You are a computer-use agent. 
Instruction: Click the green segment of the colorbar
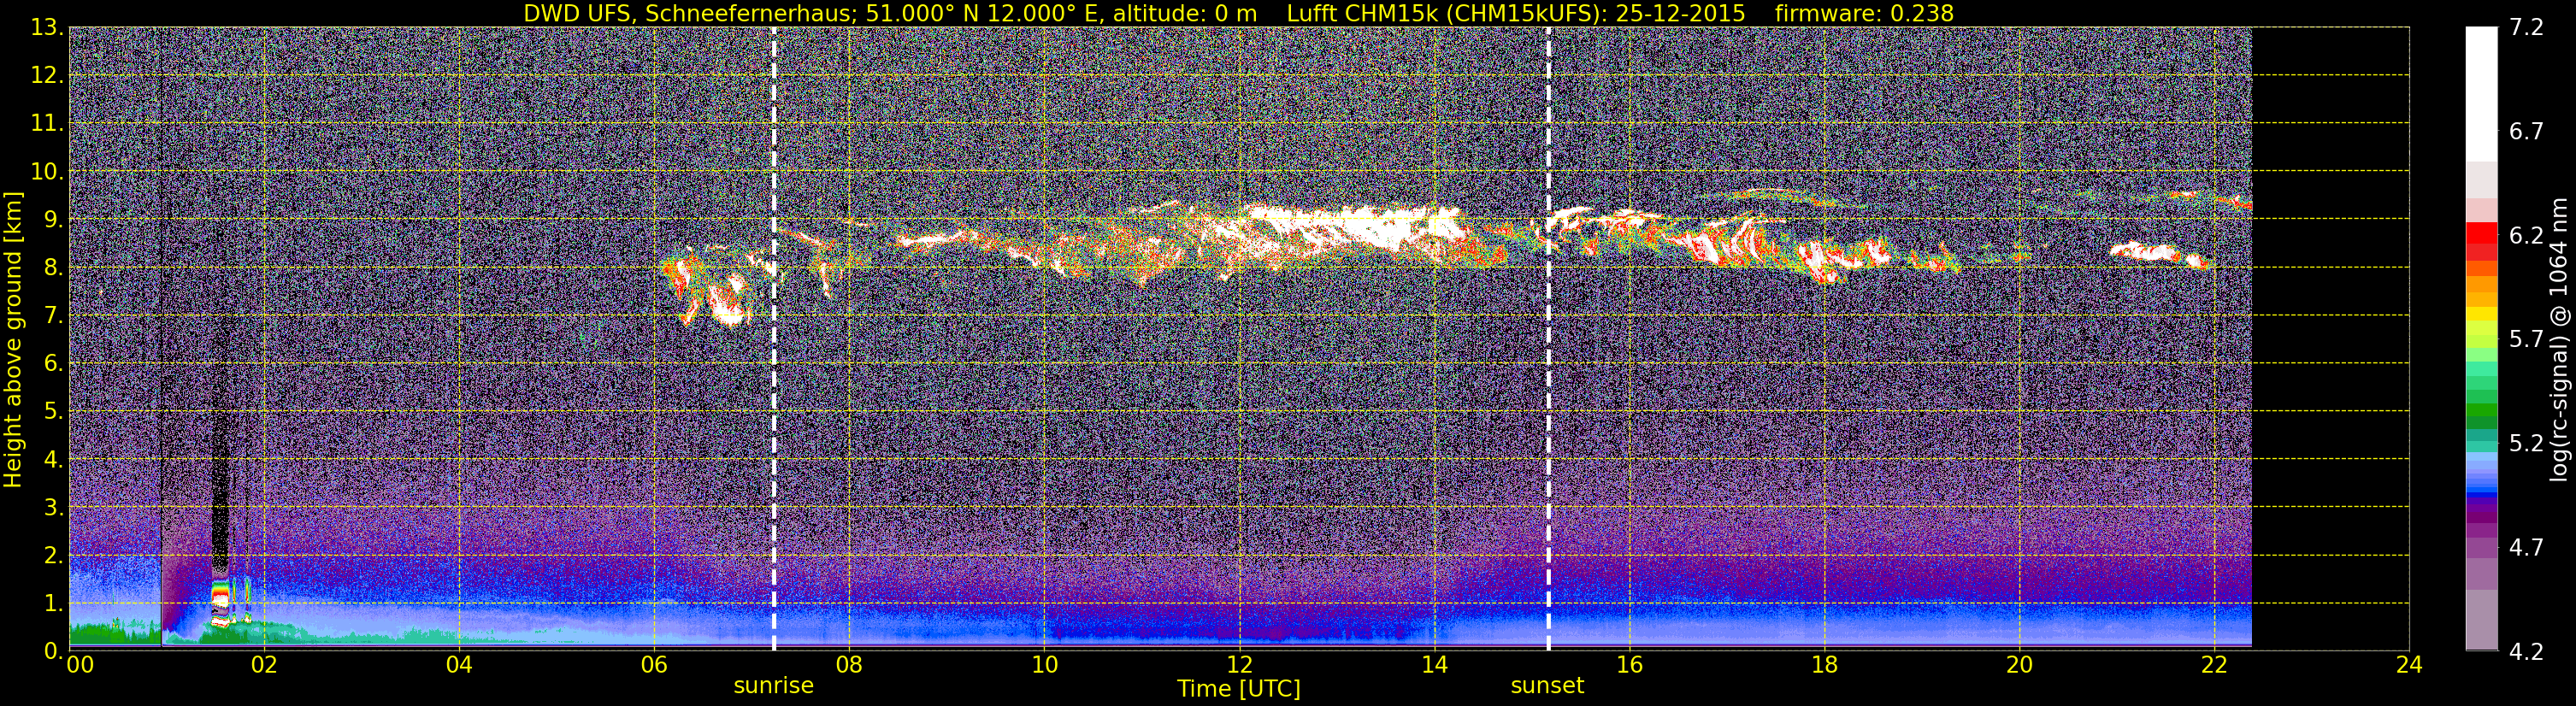[x=2481, y=410]
